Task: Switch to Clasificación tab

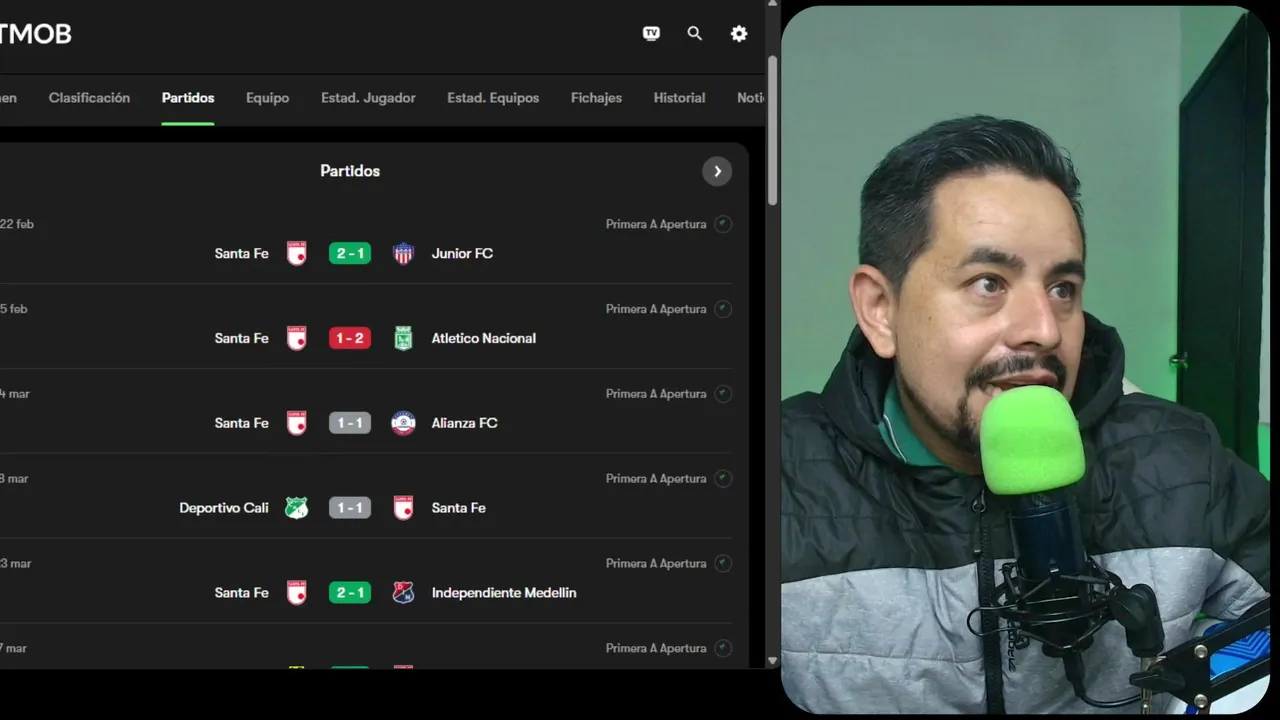Action: click(x=89, y=98)
